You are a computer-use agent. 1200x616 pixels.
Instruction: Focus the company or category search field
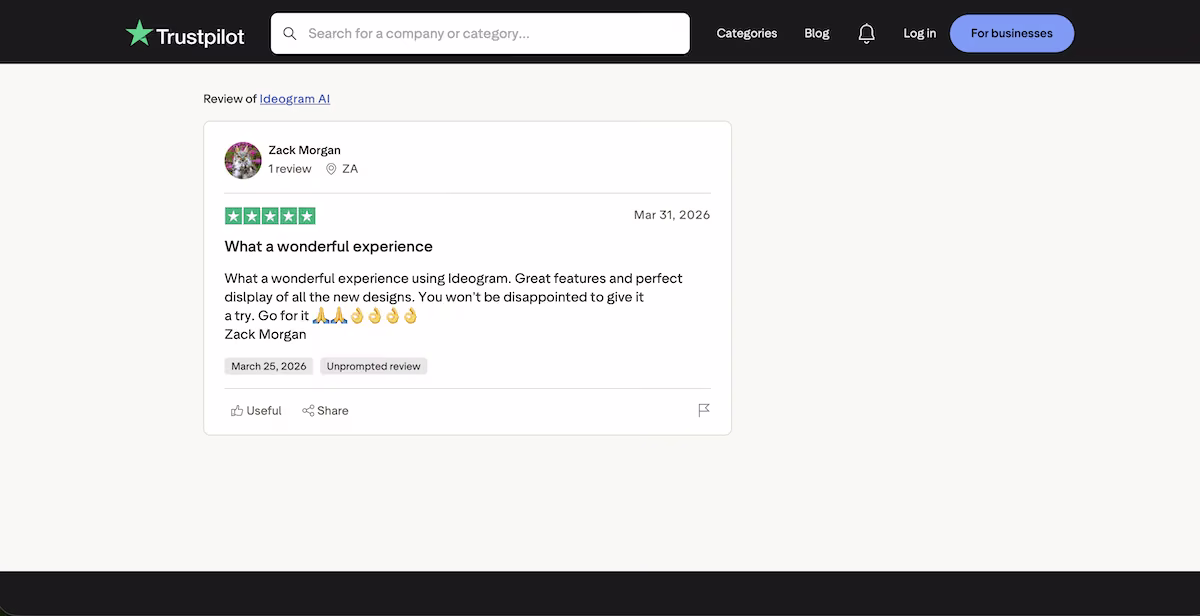tap(480, 33)
